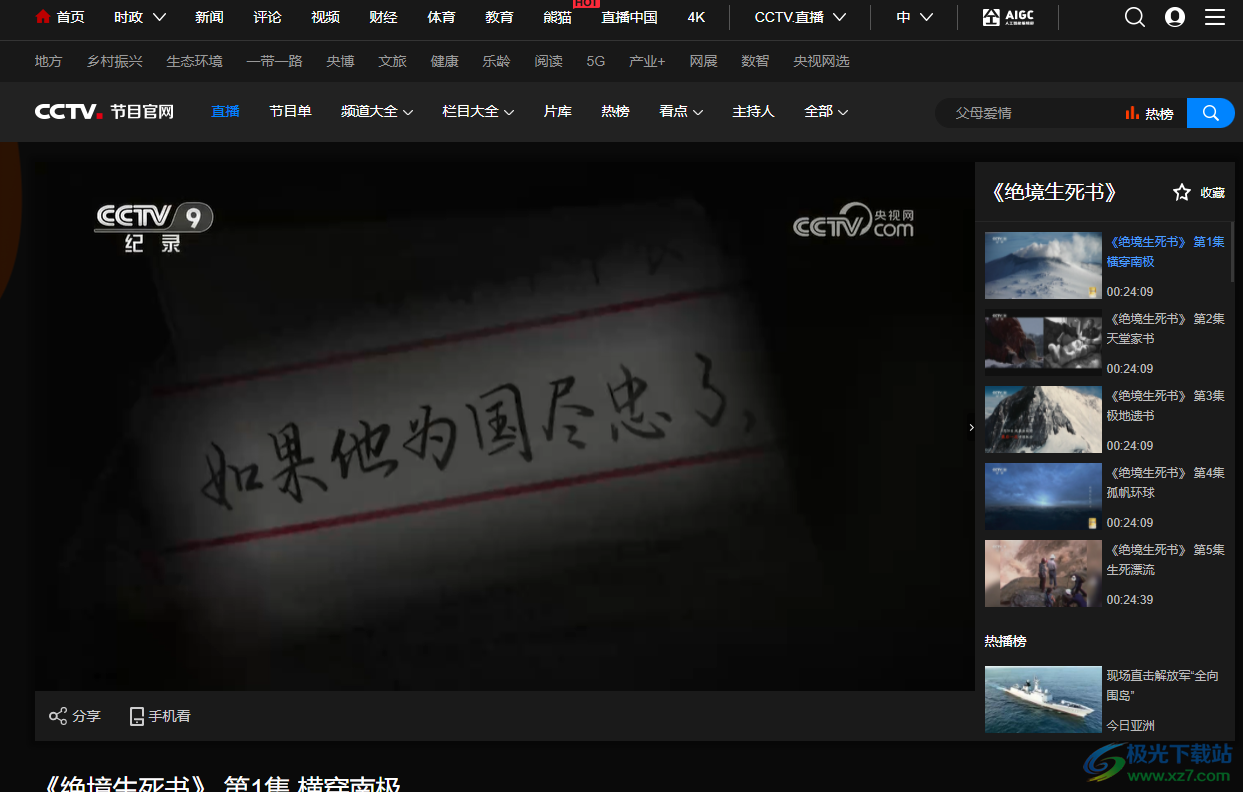Open 央博 link
Image resolution: width=1243 pixels, height=792 pixels.
point(340,61)
